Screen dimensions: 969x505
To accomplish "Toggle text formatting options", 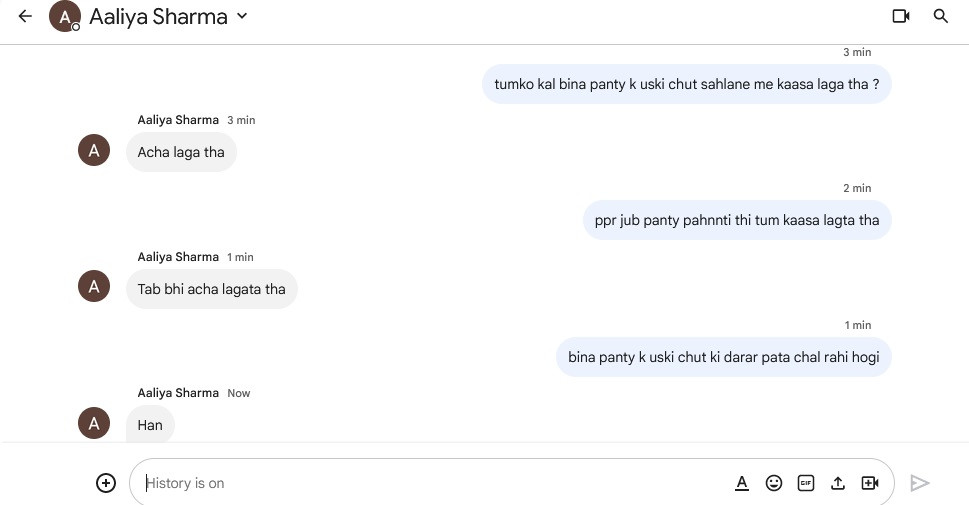I will (742, 483).
